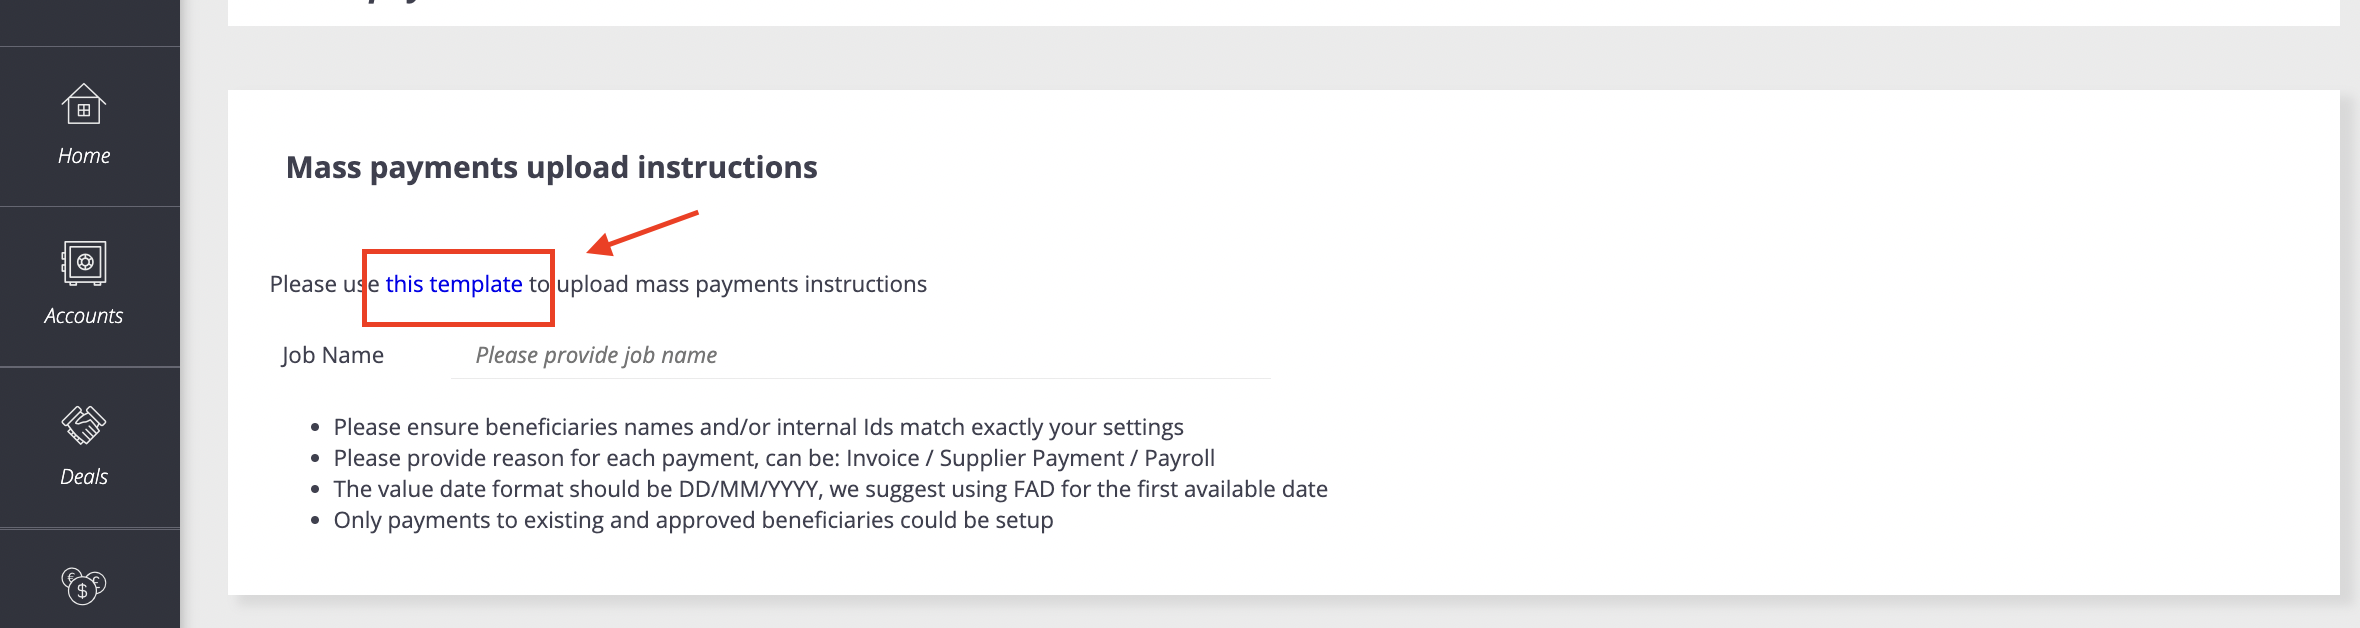The height and width of the screenshot is (628, 2360).
Task: Click the "Job Name" field label
Action: pos(333,355)
